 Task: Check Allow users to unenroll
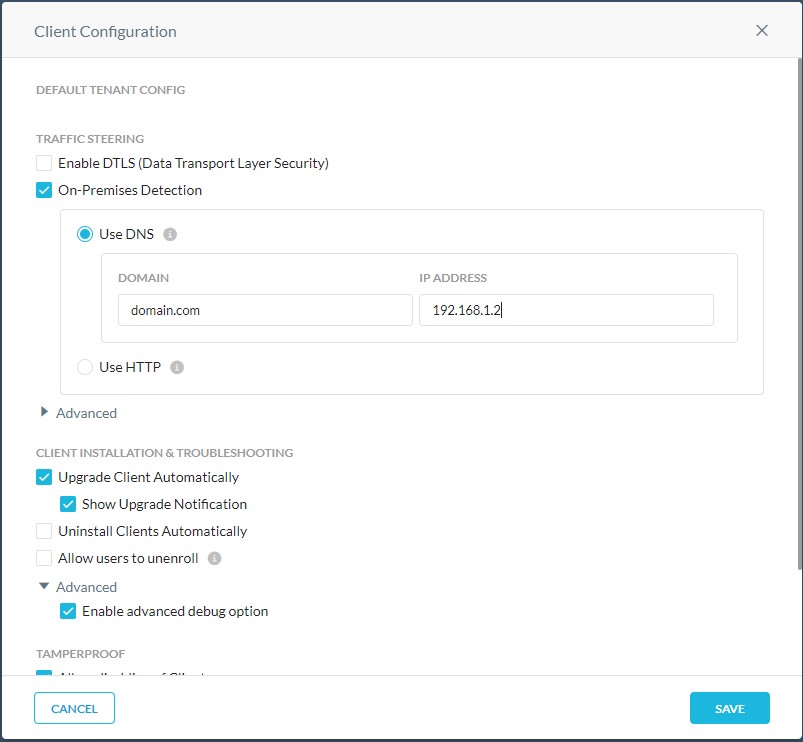43,558
